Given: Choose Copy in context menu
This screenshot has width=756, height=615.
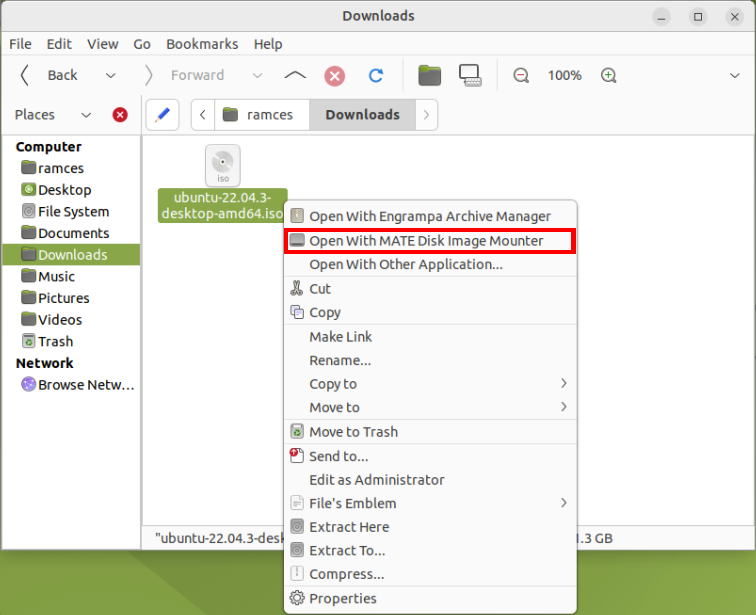Looking at the screenshot, I should [x=430, y=312].
